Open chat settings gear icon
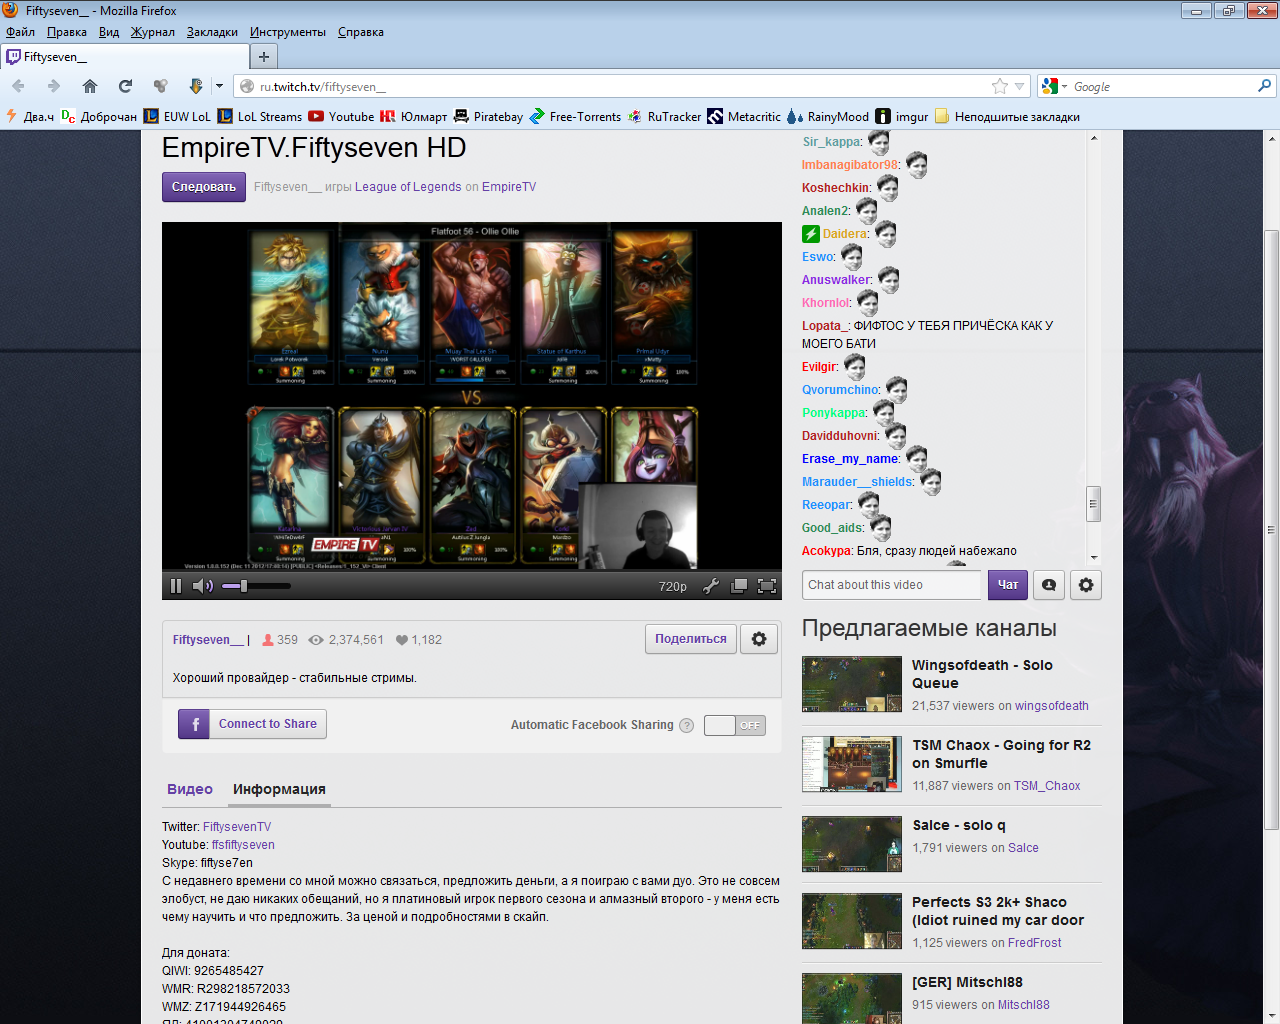The width and height of the screenshot is (1280, 1024). [1086, 585]
